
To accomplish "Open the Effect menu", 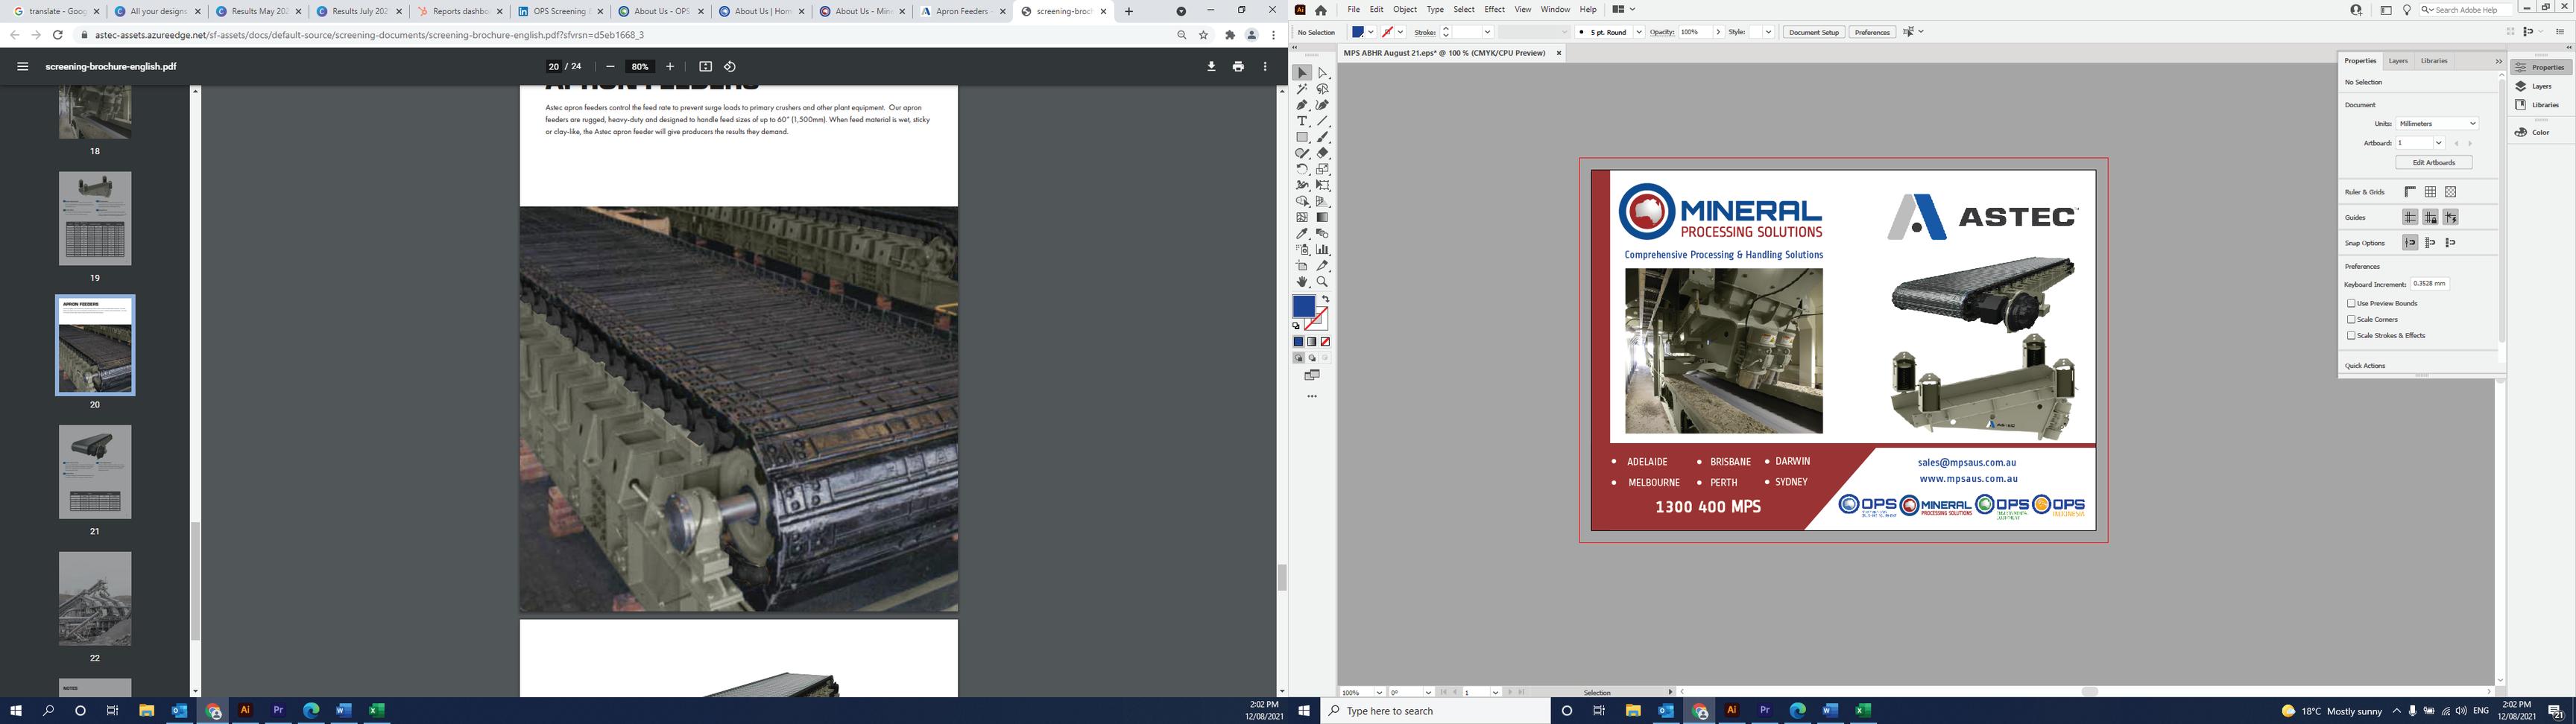I will pyautogui.click(x=1494, y=10).
